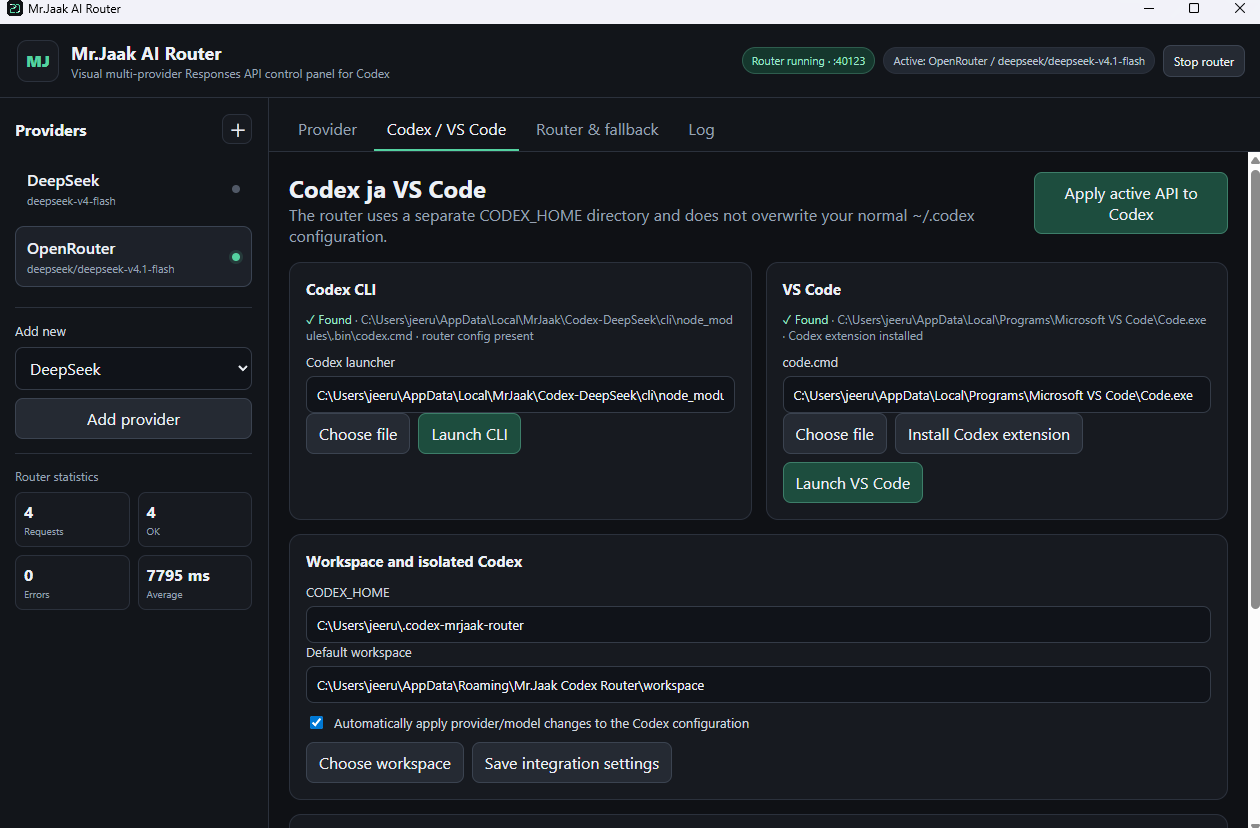Toggle automatically apply provider/model changes checkbox
1260x828 pixels.
(317, 723)
